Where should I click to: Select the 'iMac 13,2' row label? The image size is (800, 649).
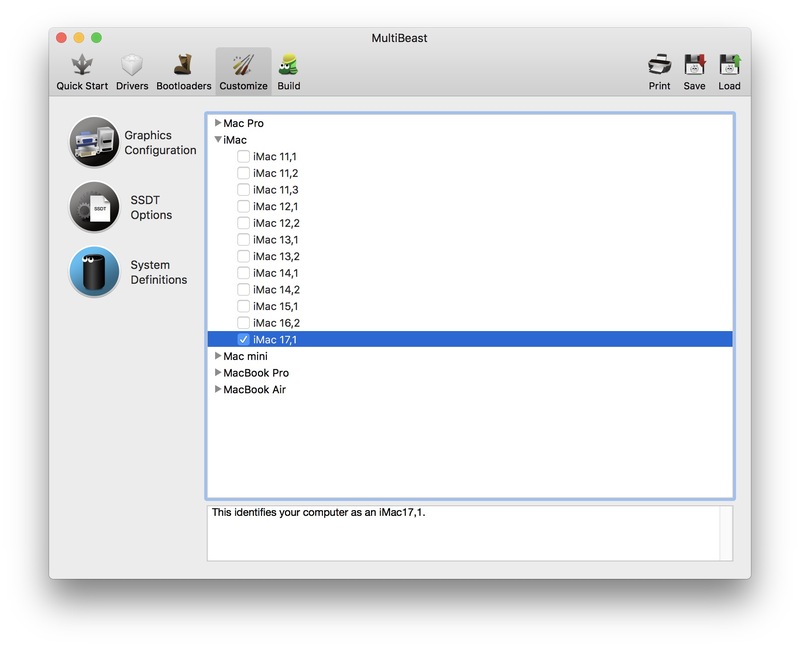[277, 256]
